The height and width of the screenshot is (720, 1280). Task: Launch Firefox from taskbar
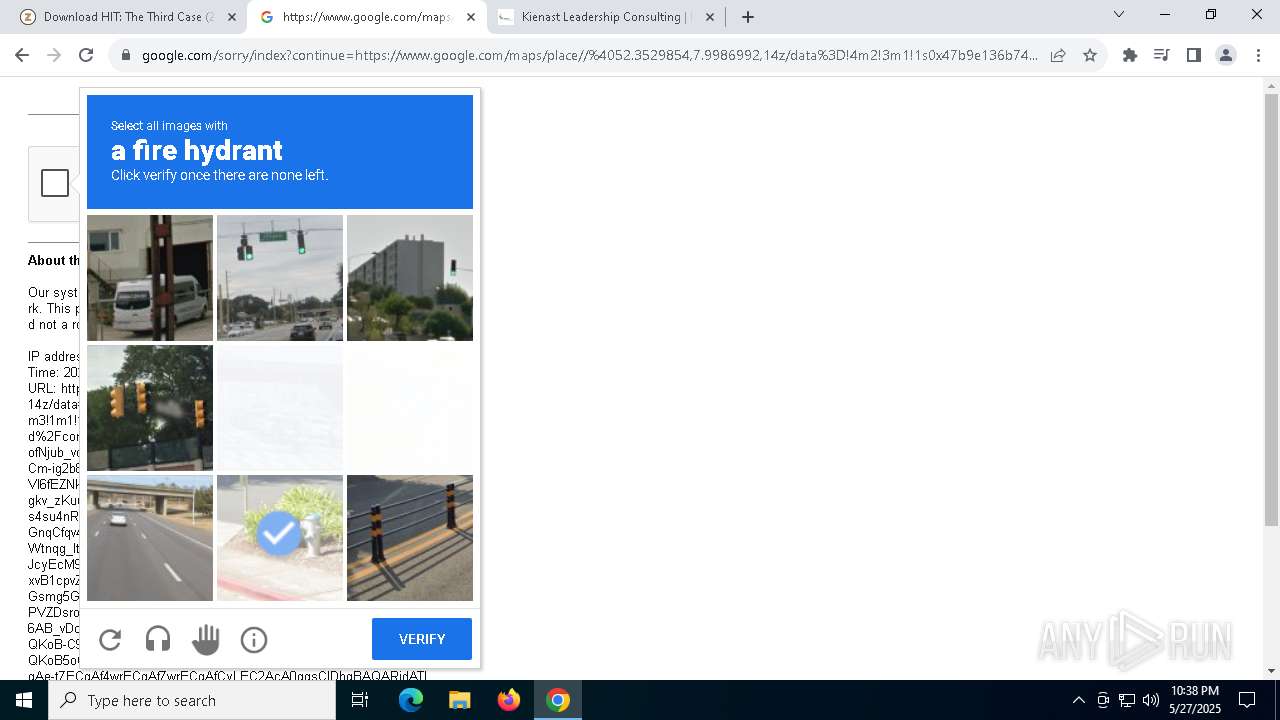[508, 700]
